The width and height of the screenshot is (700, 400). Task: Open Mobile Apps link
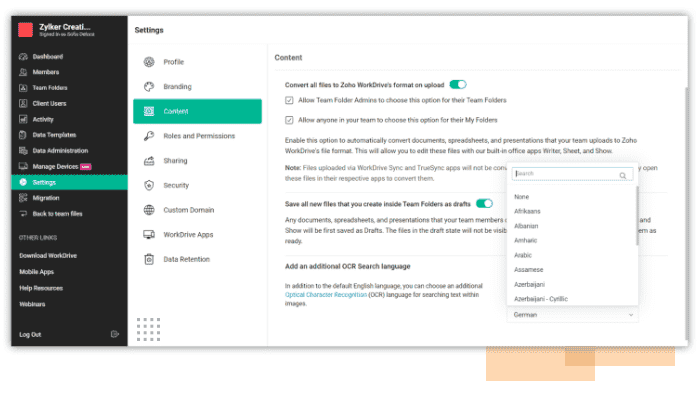pyautogui.click(x=36, y=272)
